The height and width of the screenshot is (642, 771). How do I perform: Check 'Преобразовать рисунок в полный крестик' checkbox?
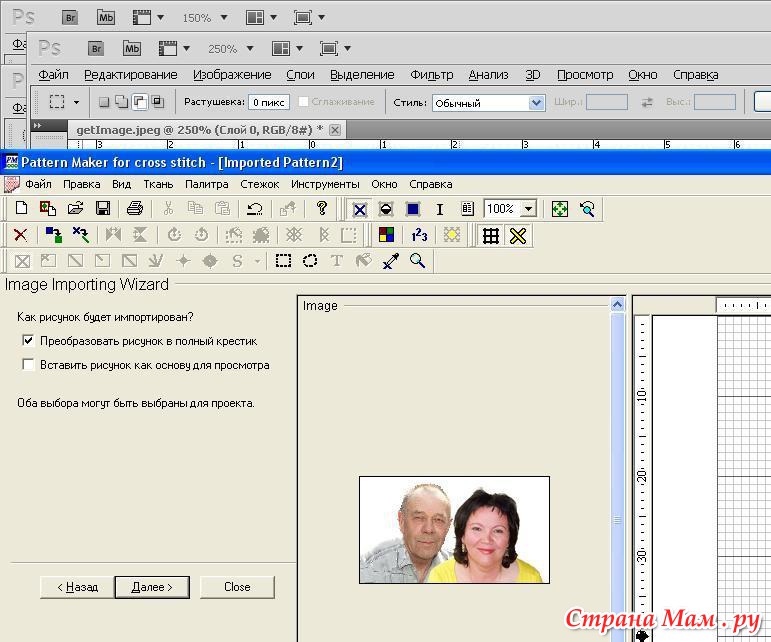point(28,340)
